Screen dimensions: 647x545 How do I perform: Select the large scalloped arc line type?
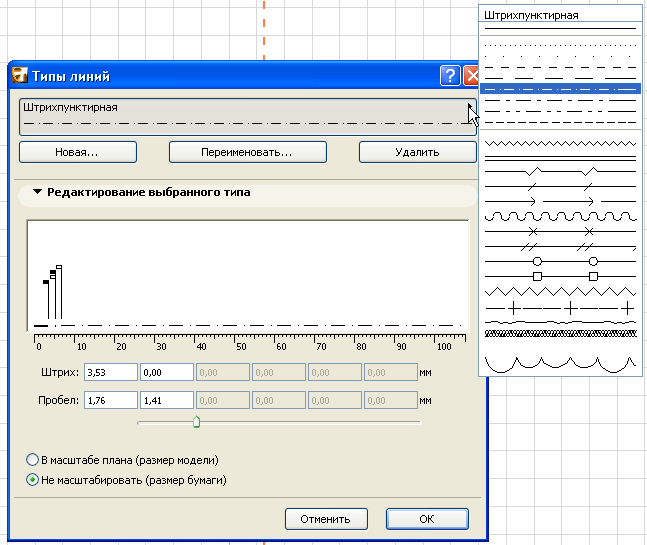coord(560,360)
